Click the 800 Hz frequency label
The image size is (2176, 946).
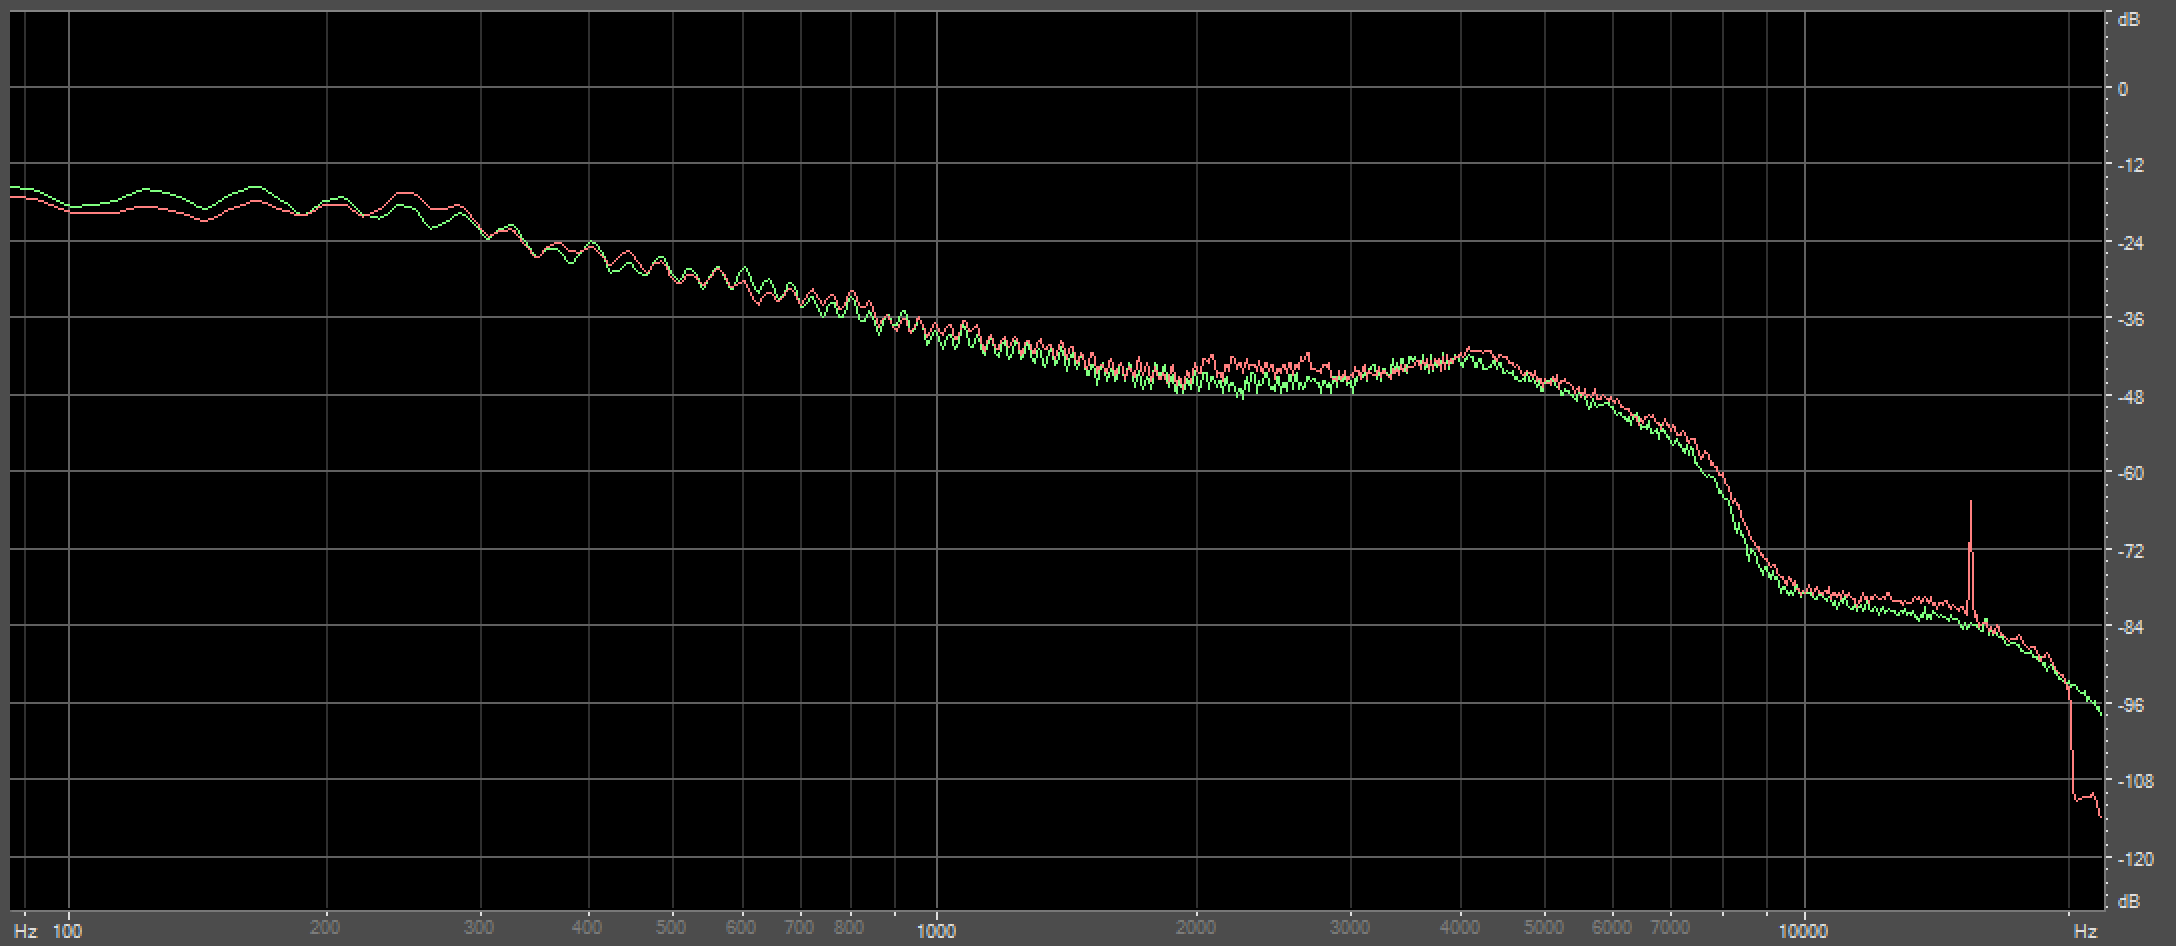click(x=850, y=928)
